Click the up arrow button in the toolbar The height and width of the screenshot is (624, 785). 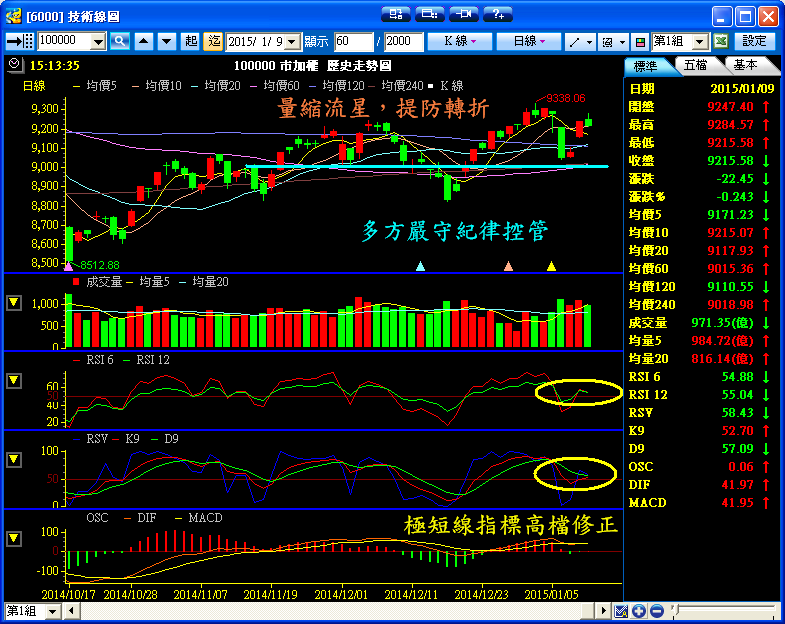(x=144, y=41)
